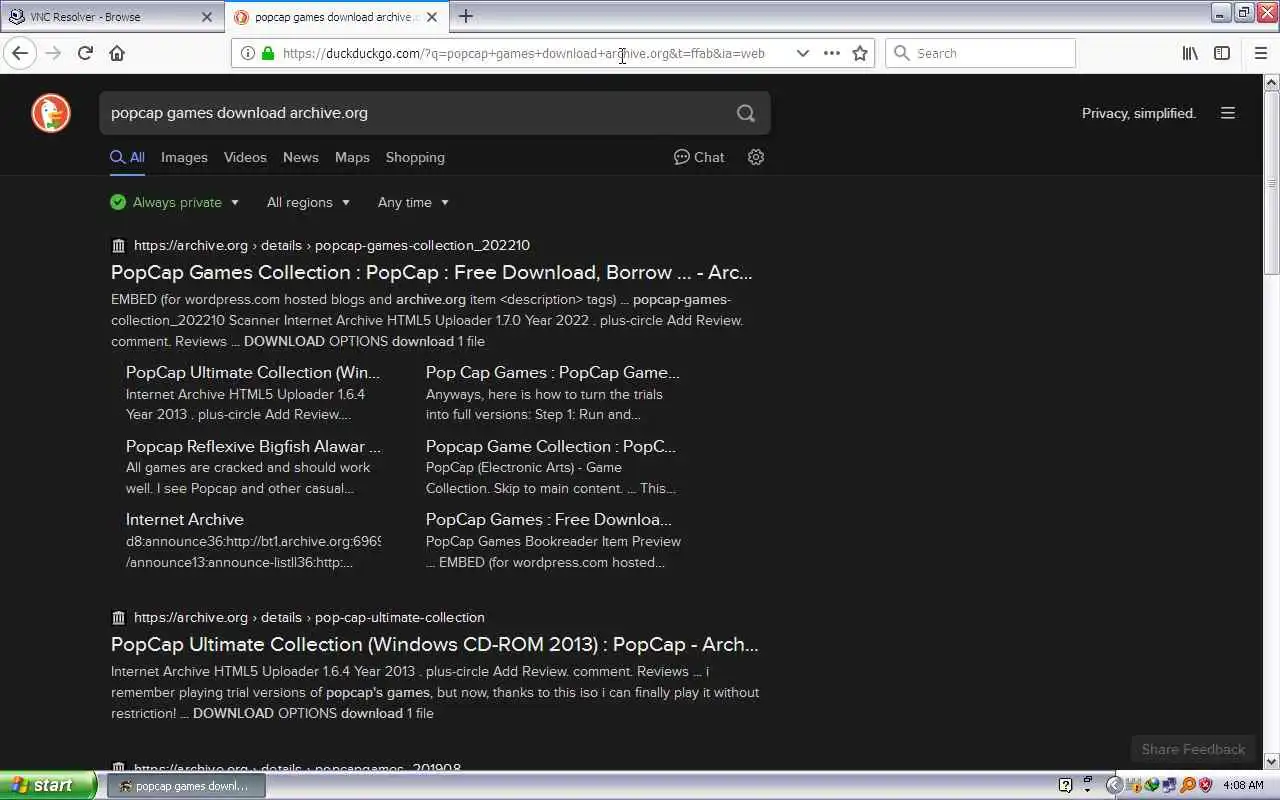Open PopCap Games Collection result title
Screen dimensions: 1280x800
click(432, 272)
